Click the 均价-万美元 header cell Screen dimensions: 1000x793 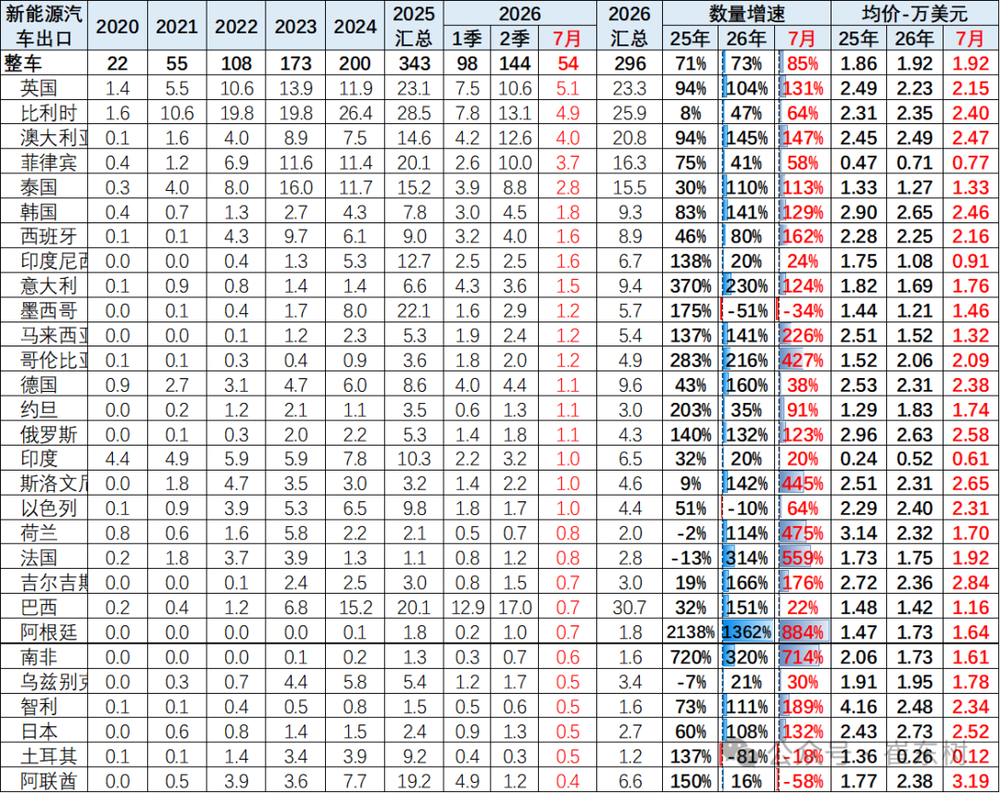915,13
